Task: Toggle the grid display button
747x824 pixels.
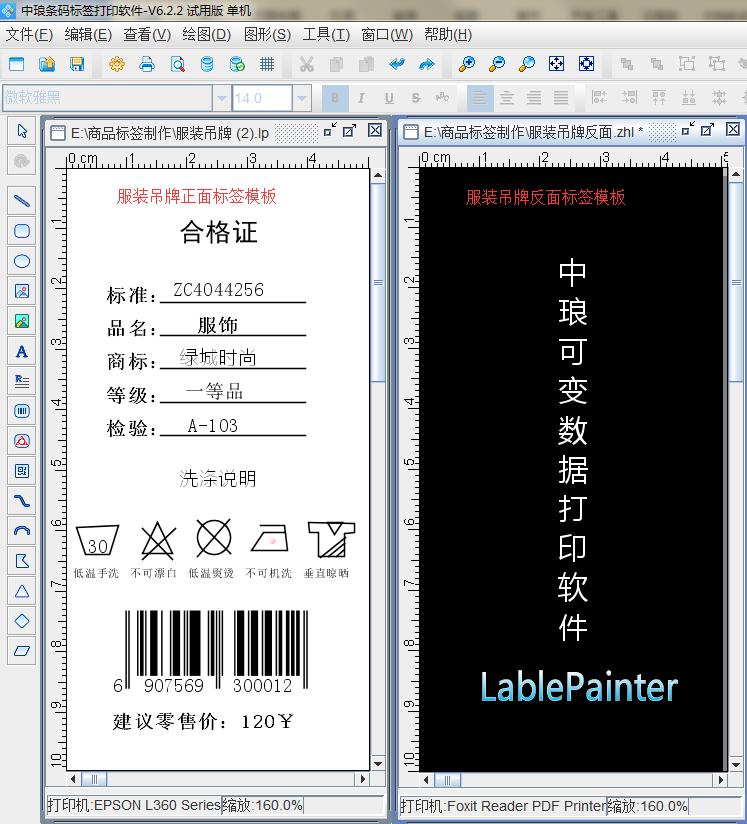Action: pos(267,64)
